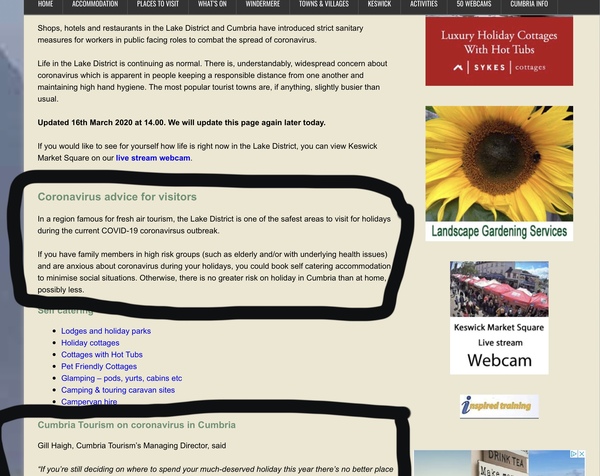
Task: Open the Inspired Training logo ad
Action: coord(499,405)
